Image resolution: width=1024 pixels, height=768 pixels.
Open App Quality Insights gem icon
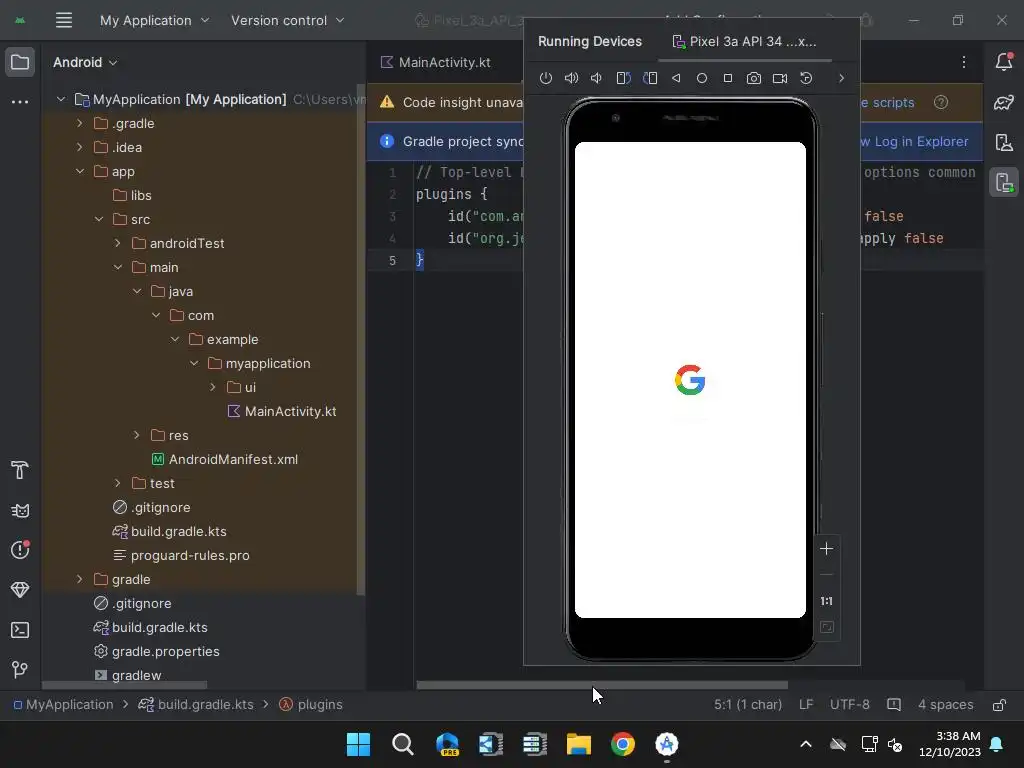tap(20, 590)
